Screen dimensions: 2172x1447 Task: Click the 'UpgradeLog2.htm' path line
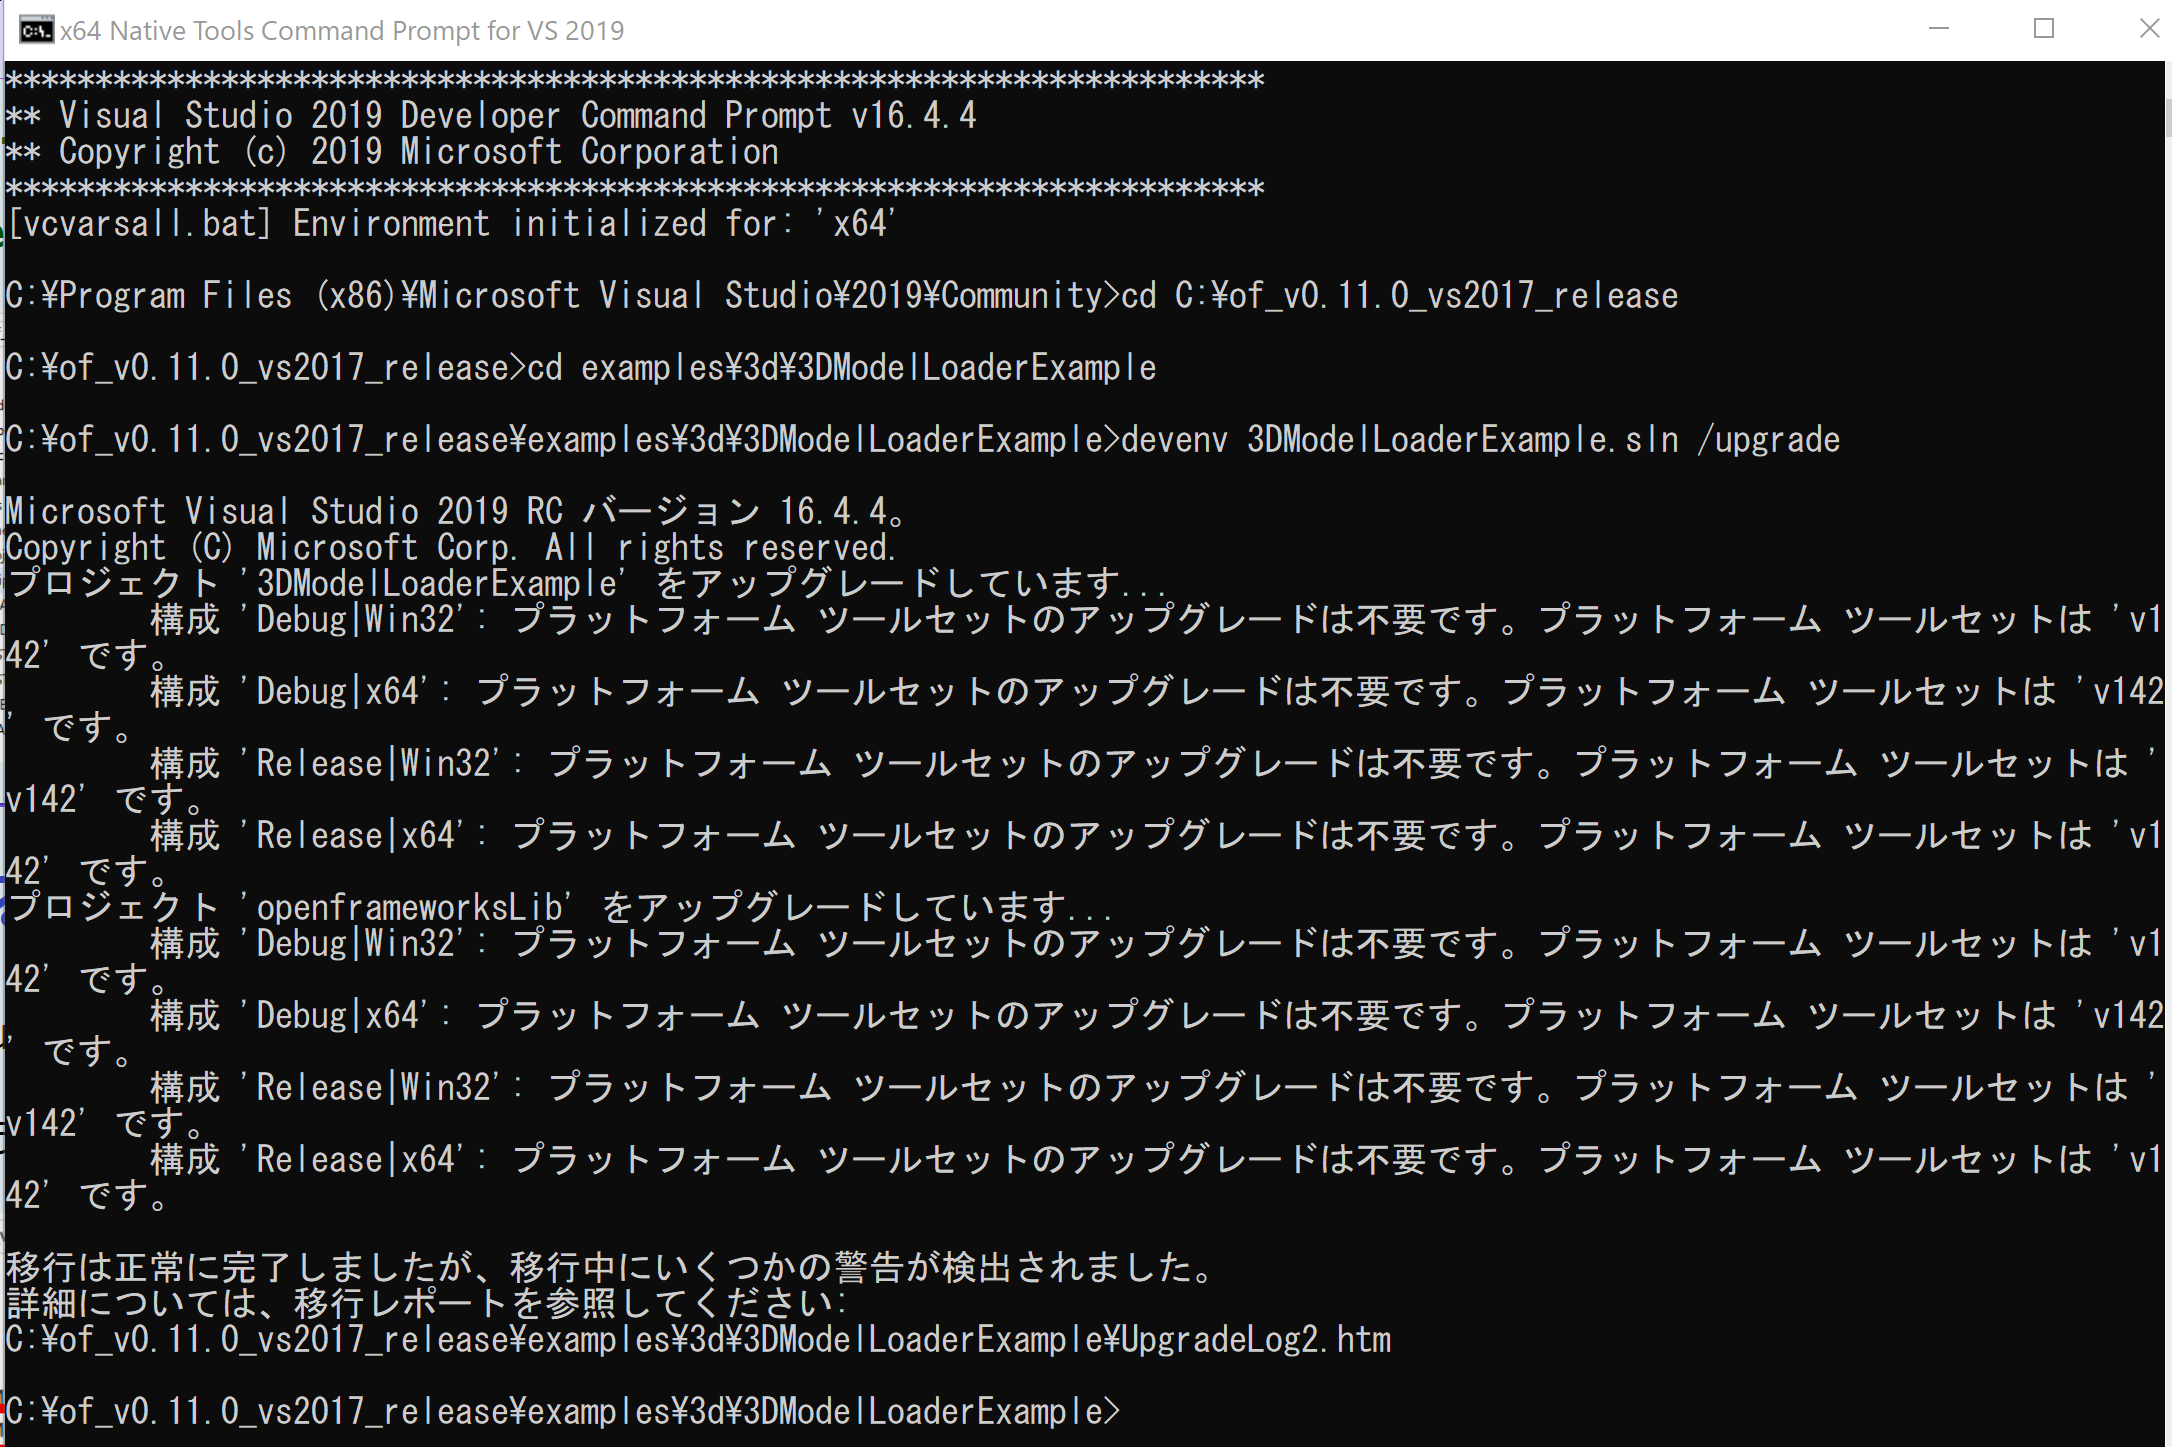point(698,1340)
